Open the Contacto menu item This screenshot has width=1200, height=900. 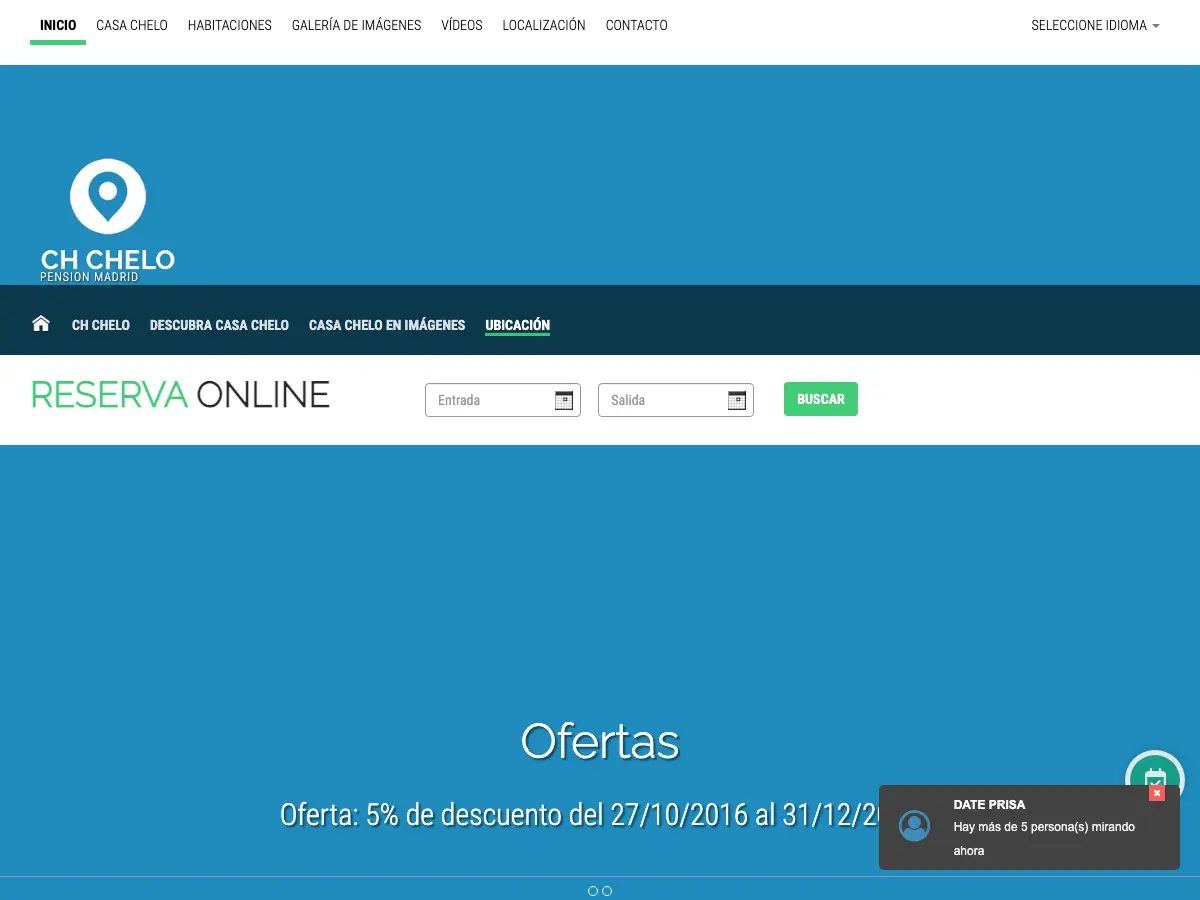(x=637, y=25)
